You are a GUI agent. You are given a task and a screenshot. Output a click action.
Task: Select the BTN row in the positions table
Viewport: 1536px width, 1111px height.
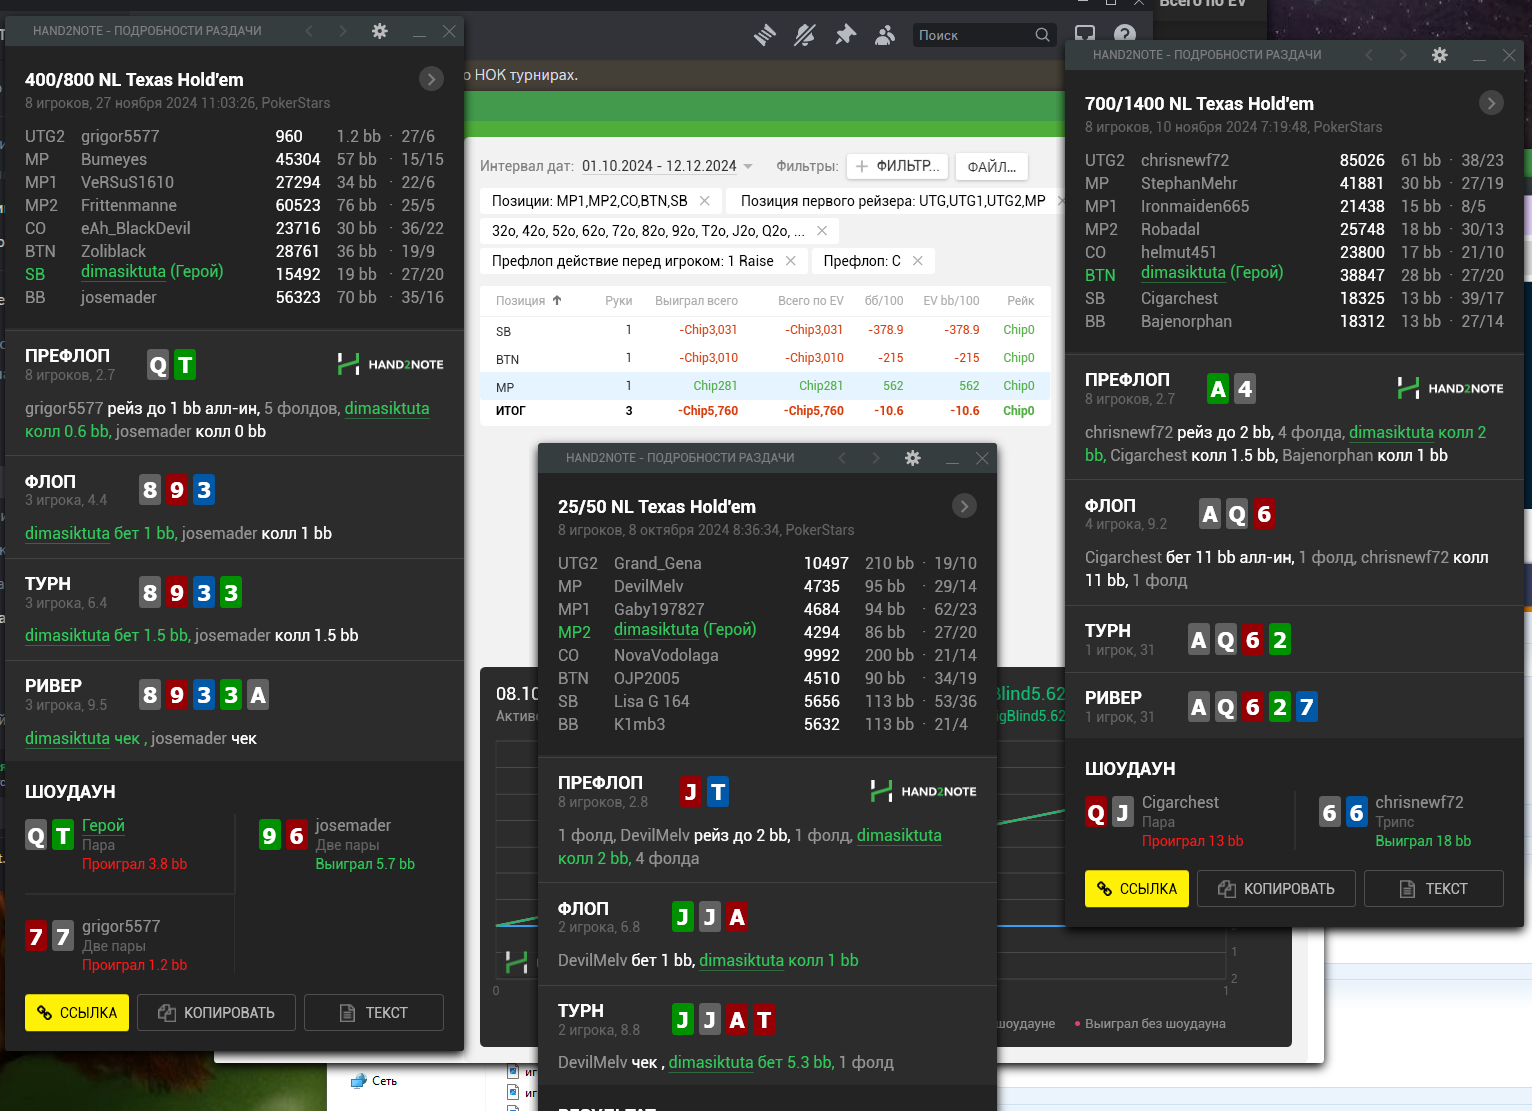[765, 358]
